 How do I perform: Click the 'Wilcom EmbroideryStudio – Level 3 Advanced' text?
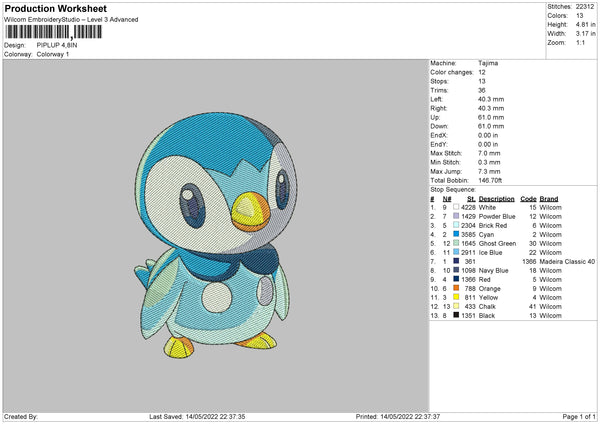(x=71, y=20)
